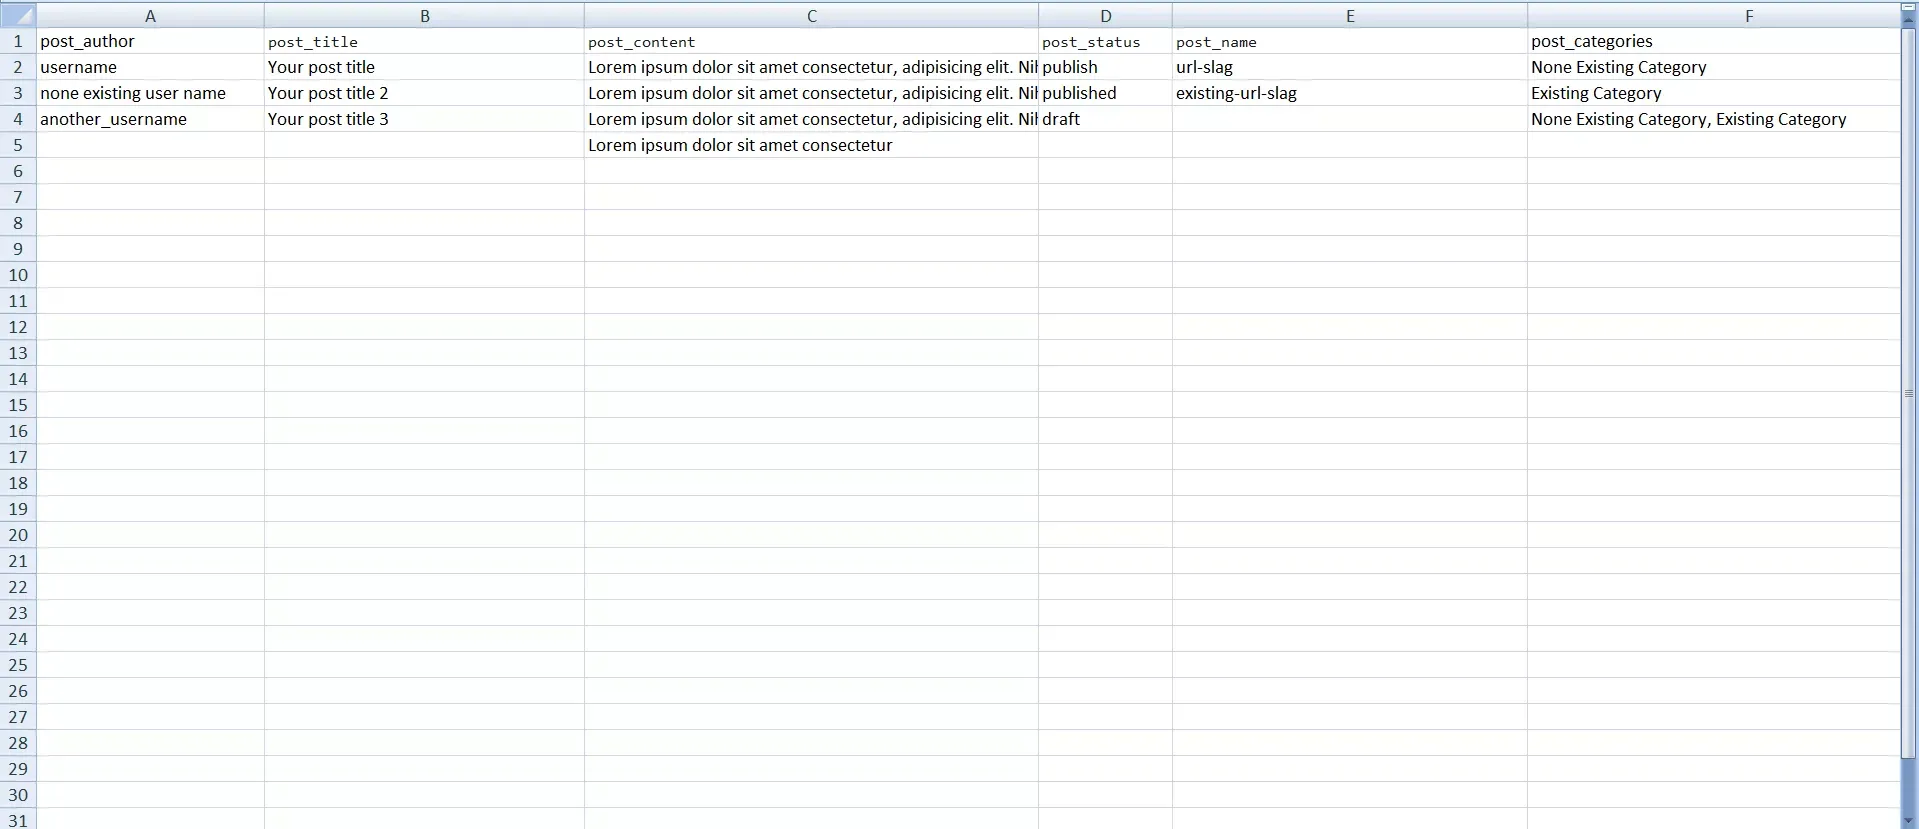Image resolution: width=1919 pixels, height=829 pixels.
Task: Select the Your post title cell in row 2
Action: pos(424,67)
